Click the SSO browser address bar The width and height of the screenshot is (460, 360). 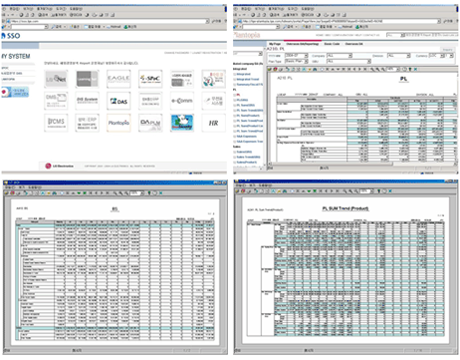[x=108, y=21]
